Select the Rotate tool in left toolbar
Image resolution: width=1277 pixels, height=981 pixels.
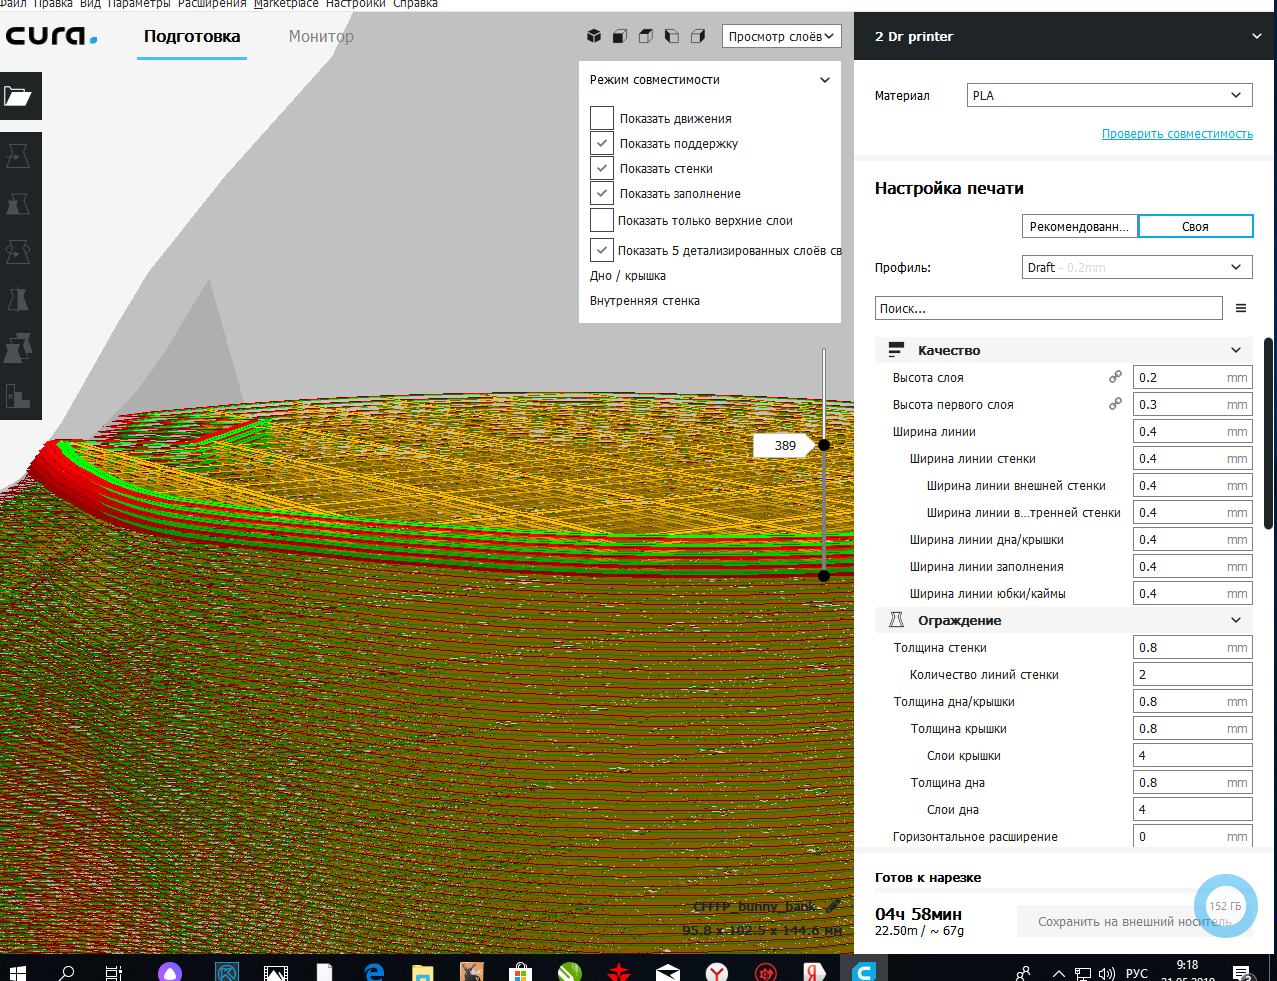(x=18, y=252)
